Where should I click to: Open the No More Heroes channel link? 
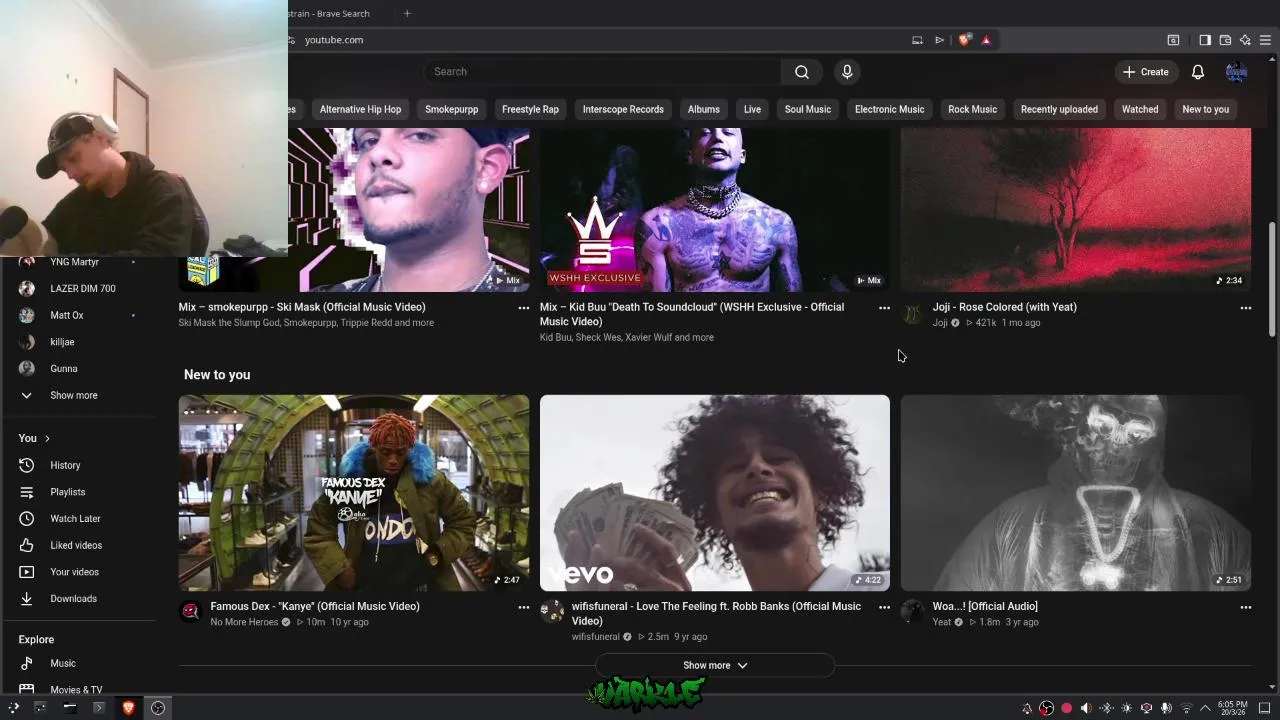click(x=244, y=622)
